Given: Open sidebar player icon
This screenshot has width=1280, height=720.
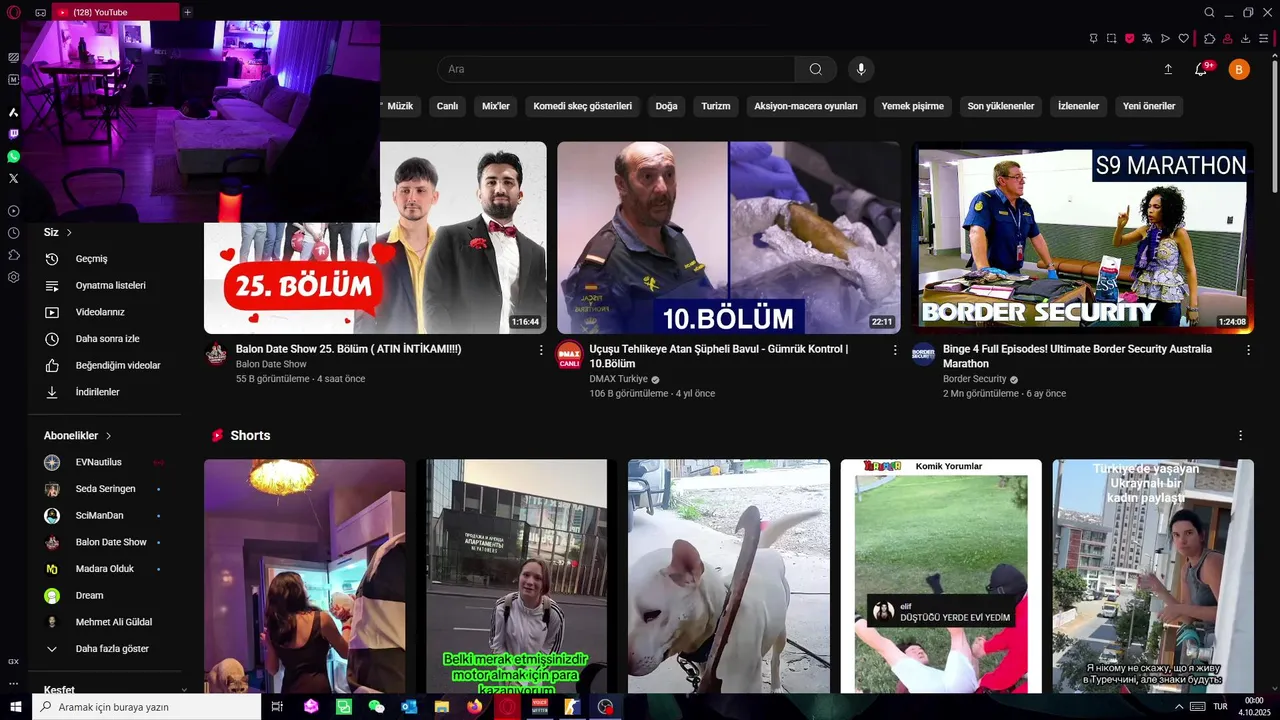Looking at the screenshot, I should tap(13, 211).
